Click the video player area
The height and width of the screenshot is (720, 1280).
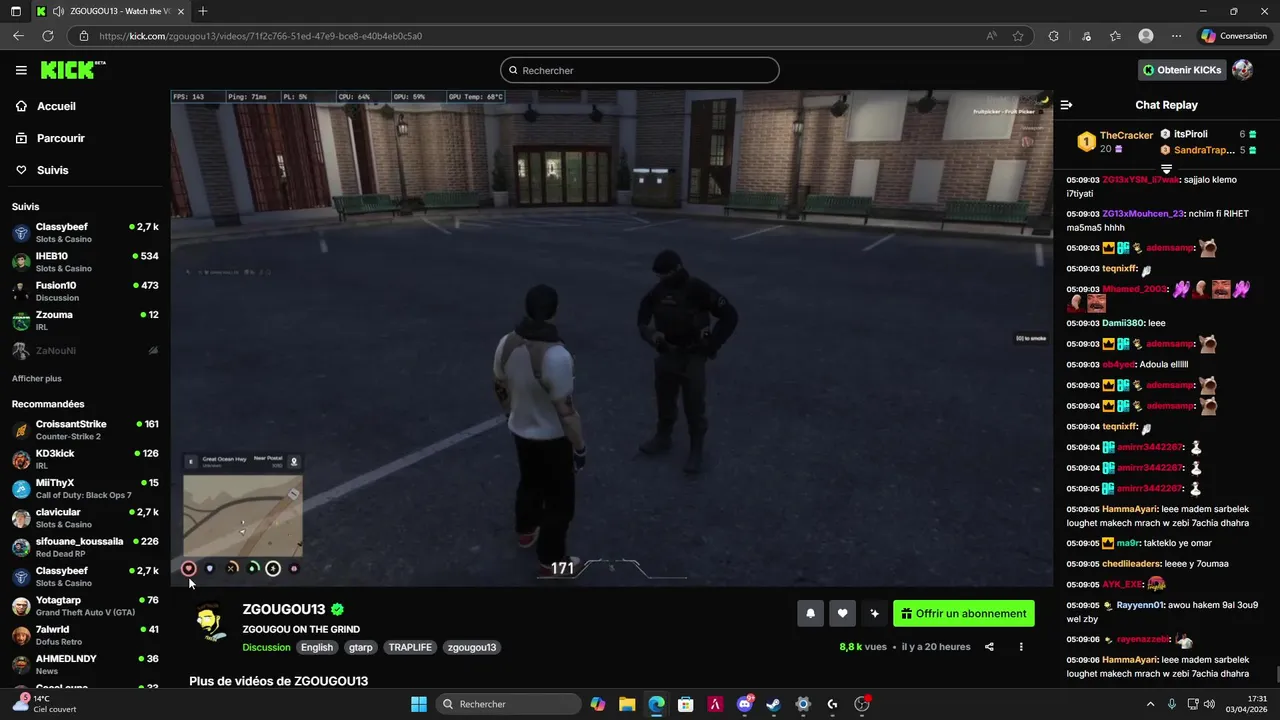(x=611, y=338)
